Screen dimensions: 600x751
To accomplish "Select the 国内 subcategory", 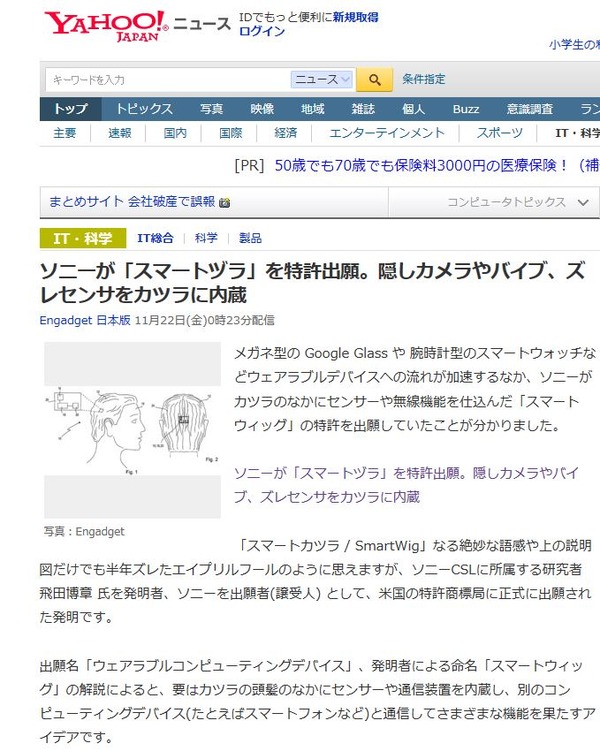I will [x=175, y=133].
